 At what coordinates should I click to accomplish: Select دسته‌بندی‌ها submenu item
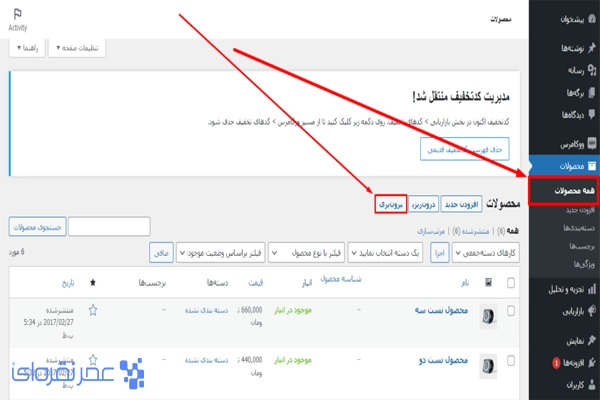pyautogui.click(x=579, y=228)
